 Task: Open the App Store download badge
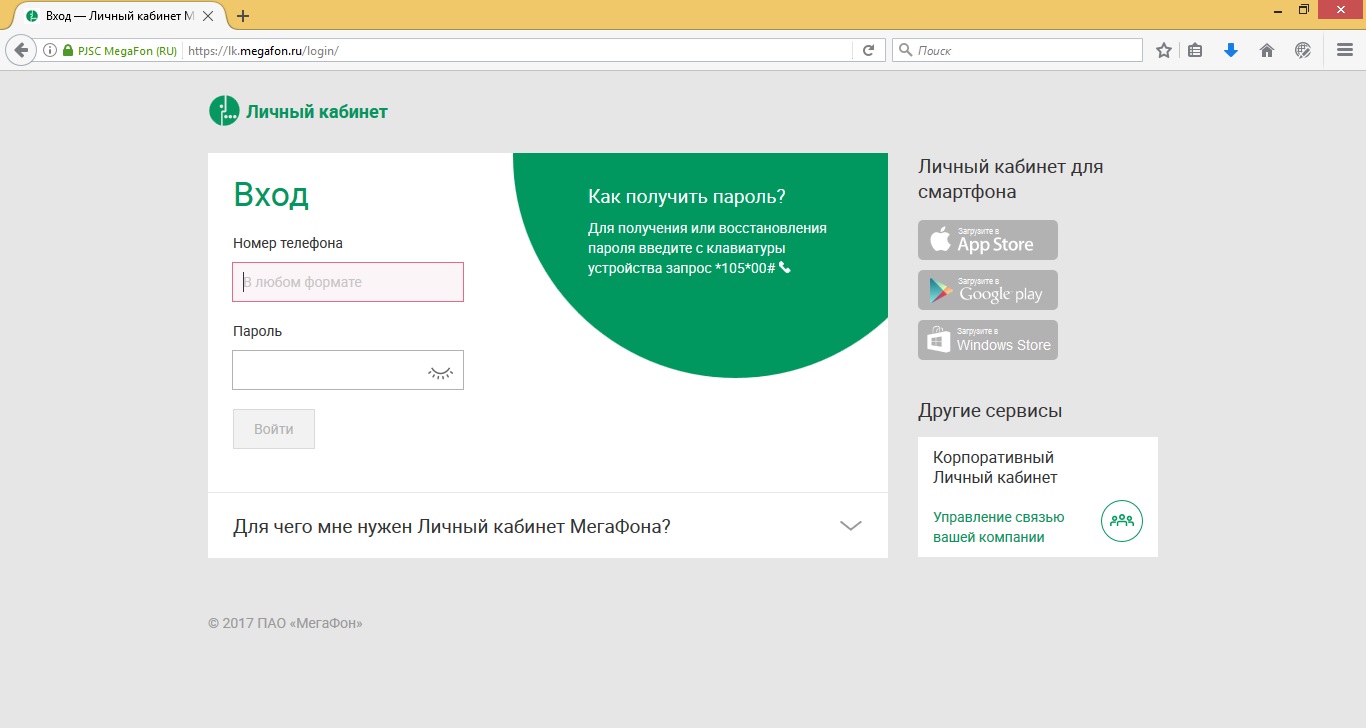(987, 240)
